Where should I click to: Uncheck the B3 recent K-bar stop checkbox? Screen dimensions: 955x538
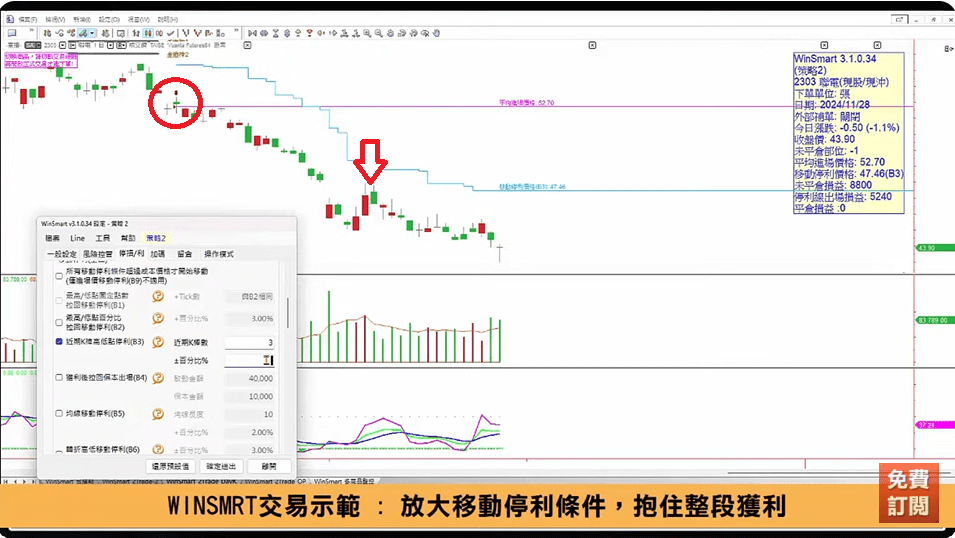coord(59,342)
